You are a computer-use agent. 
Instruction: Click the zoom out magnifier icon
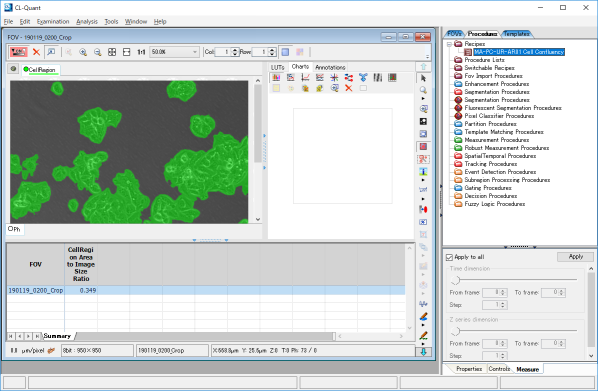(x=97, y=52)
